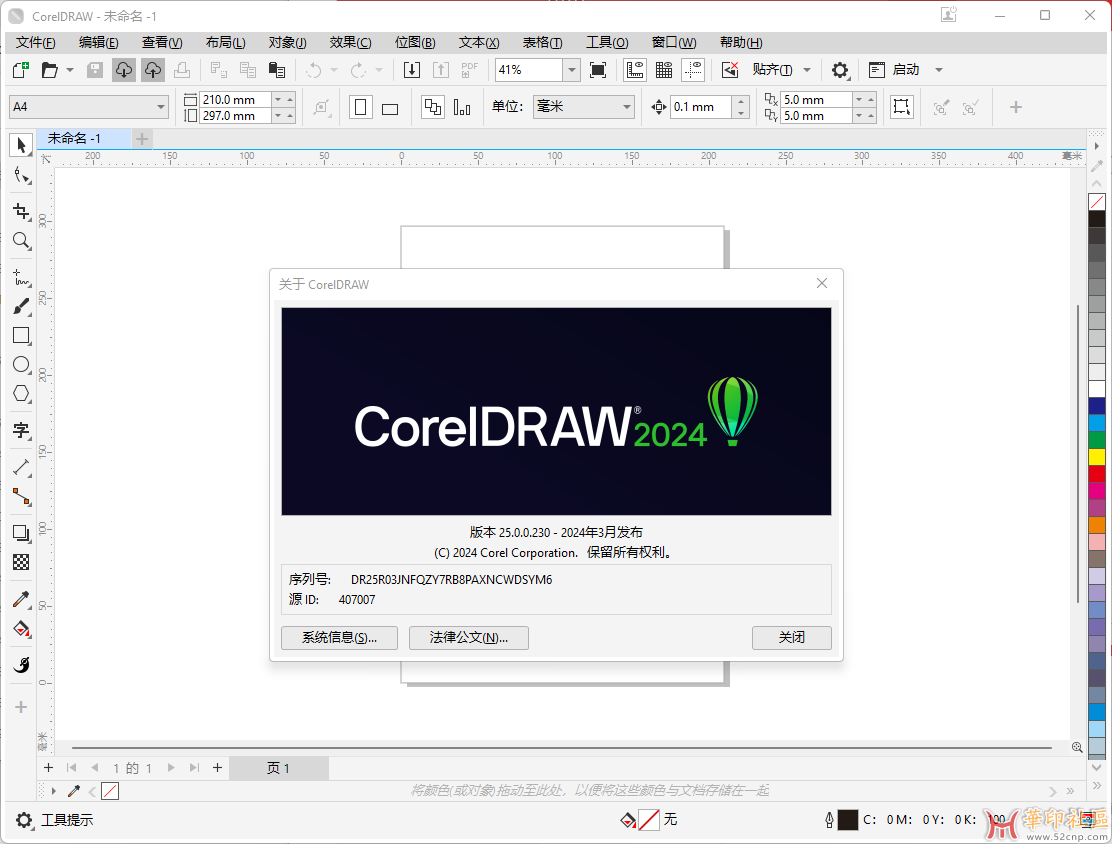Click the 法律公文(N)... button

pyautogui.click(x=469, y=638)
